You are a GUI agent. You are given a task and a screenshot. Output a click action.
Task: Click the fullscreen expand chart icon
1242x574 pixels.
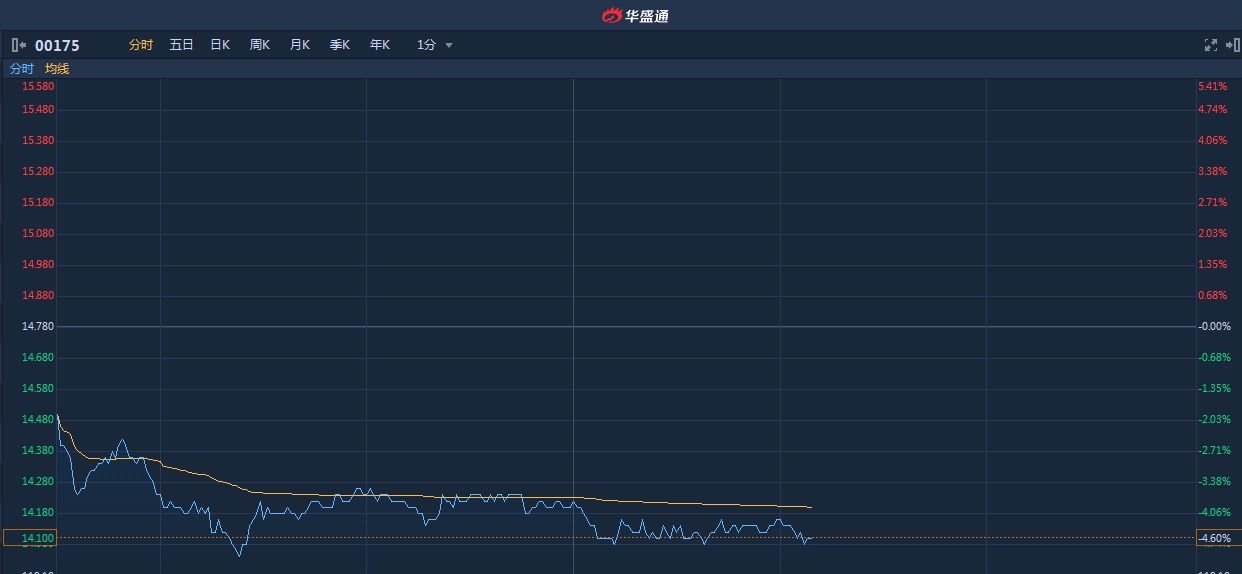pos(1210,45)
